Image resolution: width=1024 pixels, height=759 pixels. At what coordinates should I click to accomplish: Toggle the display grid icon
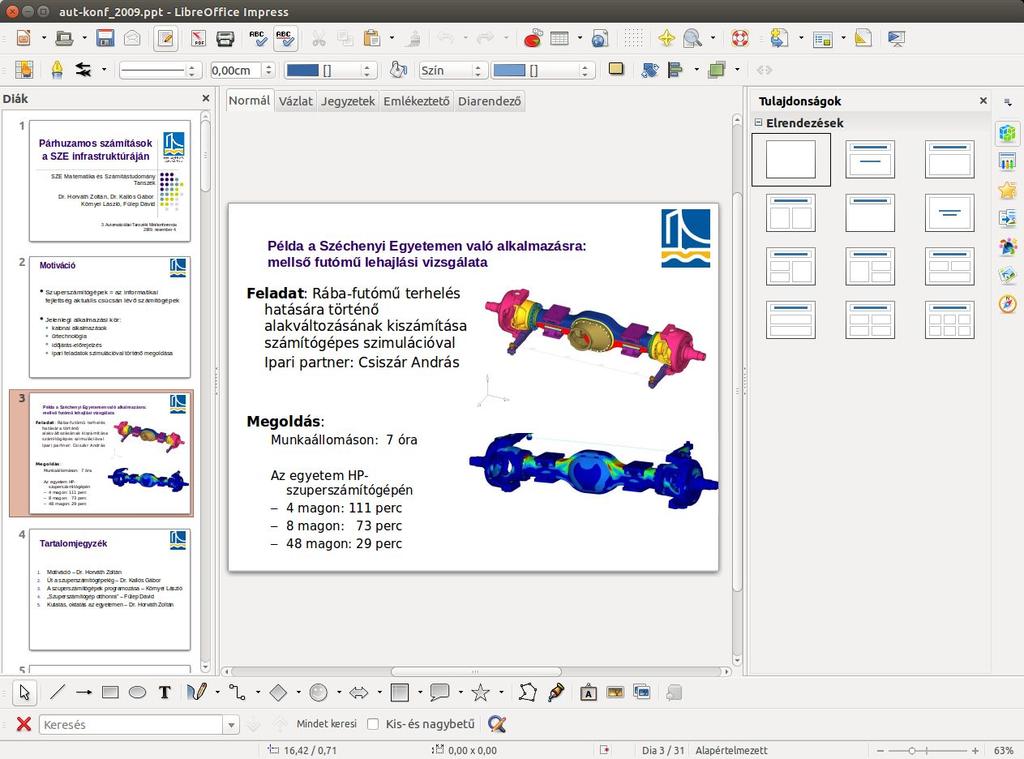click(x=633, y=39)
